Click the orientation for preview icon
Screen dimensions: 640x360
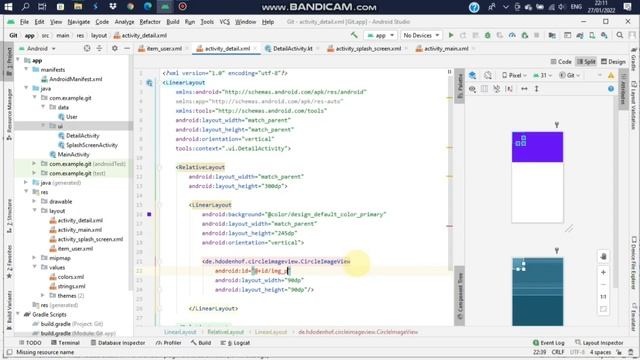pyautogui.click(x=488, y=75)
